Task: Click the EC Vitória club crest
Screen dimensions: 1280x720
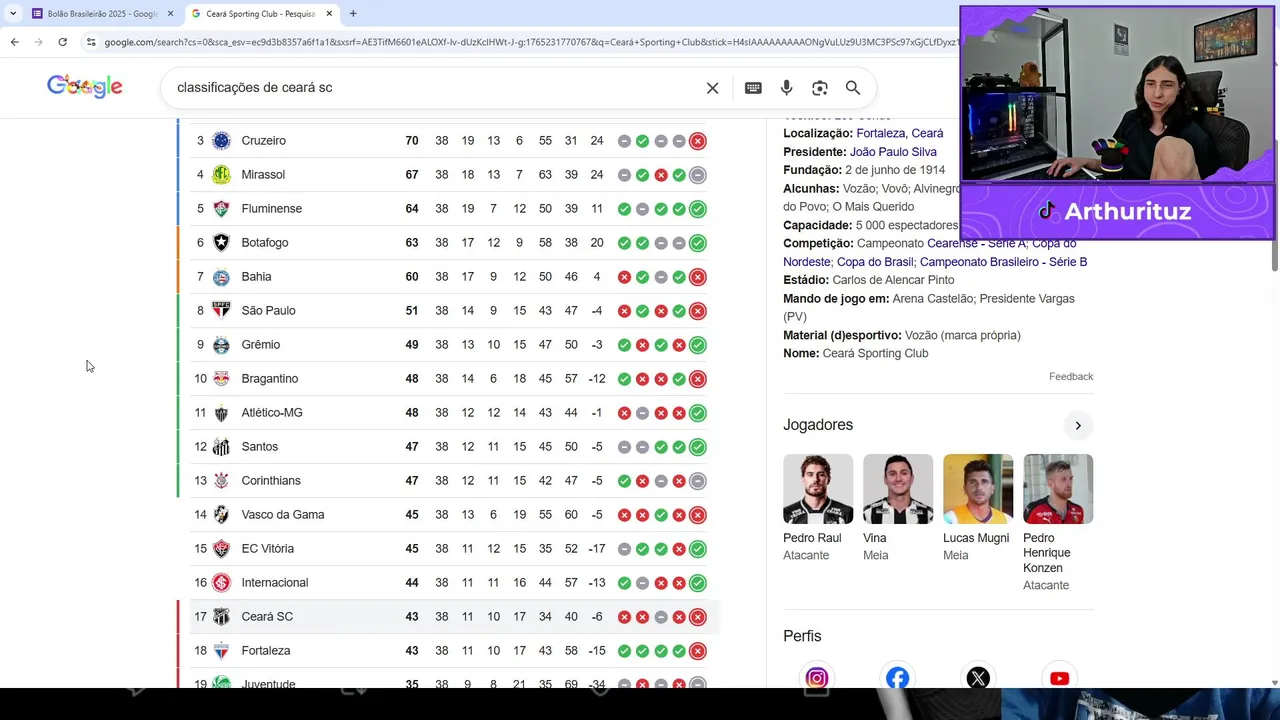Action: (221, 549)
